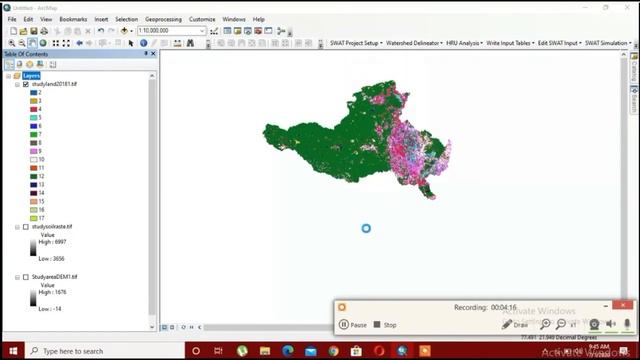Create a new map document

[x=13, y=31]
